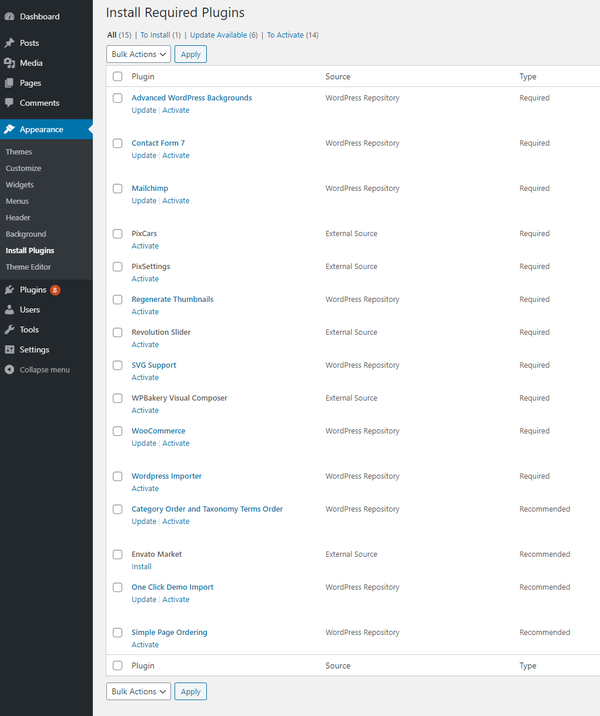
Task: Click Recommended type in One Click Demo Import row
Action: (x=545, y=587)
